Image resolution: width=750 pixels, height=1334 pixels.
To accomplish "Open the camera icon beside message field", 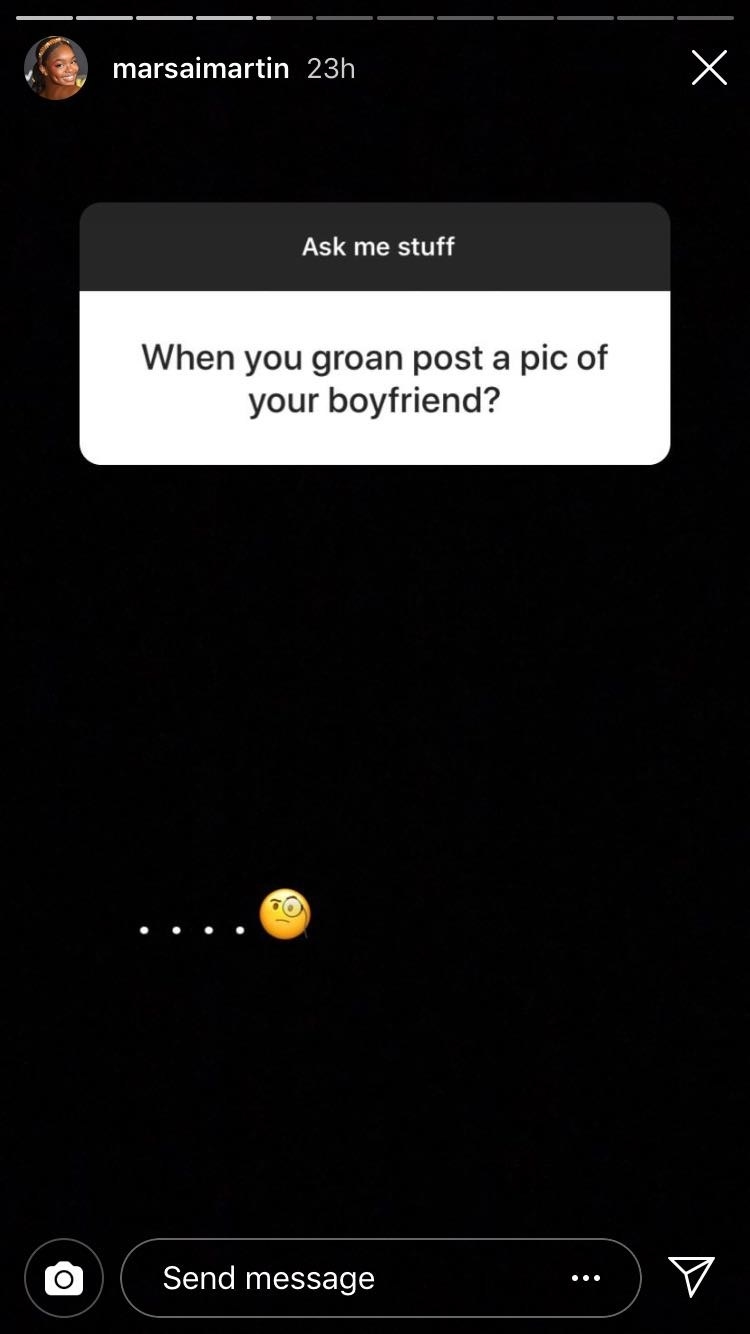I will [64, 1278].
